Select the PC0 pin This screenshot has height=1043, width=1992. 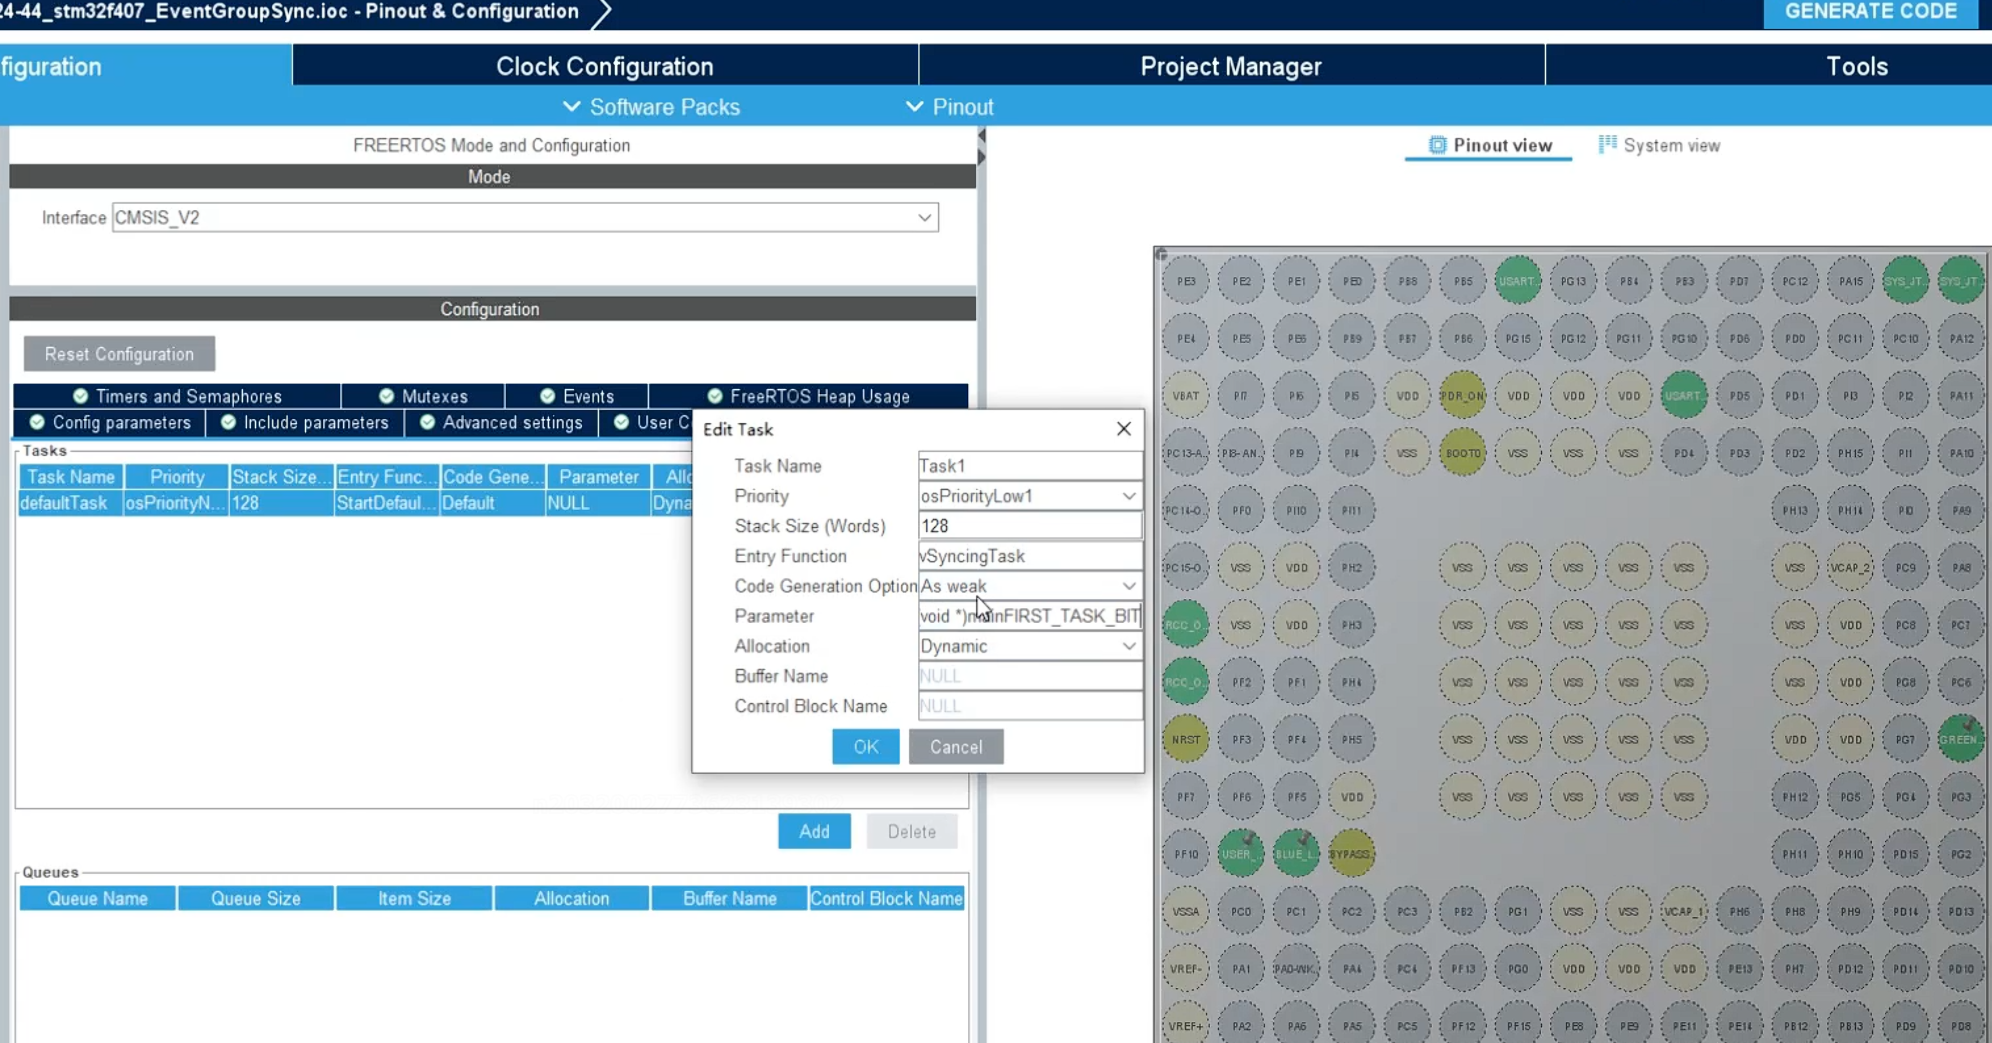click(1241, 912)
